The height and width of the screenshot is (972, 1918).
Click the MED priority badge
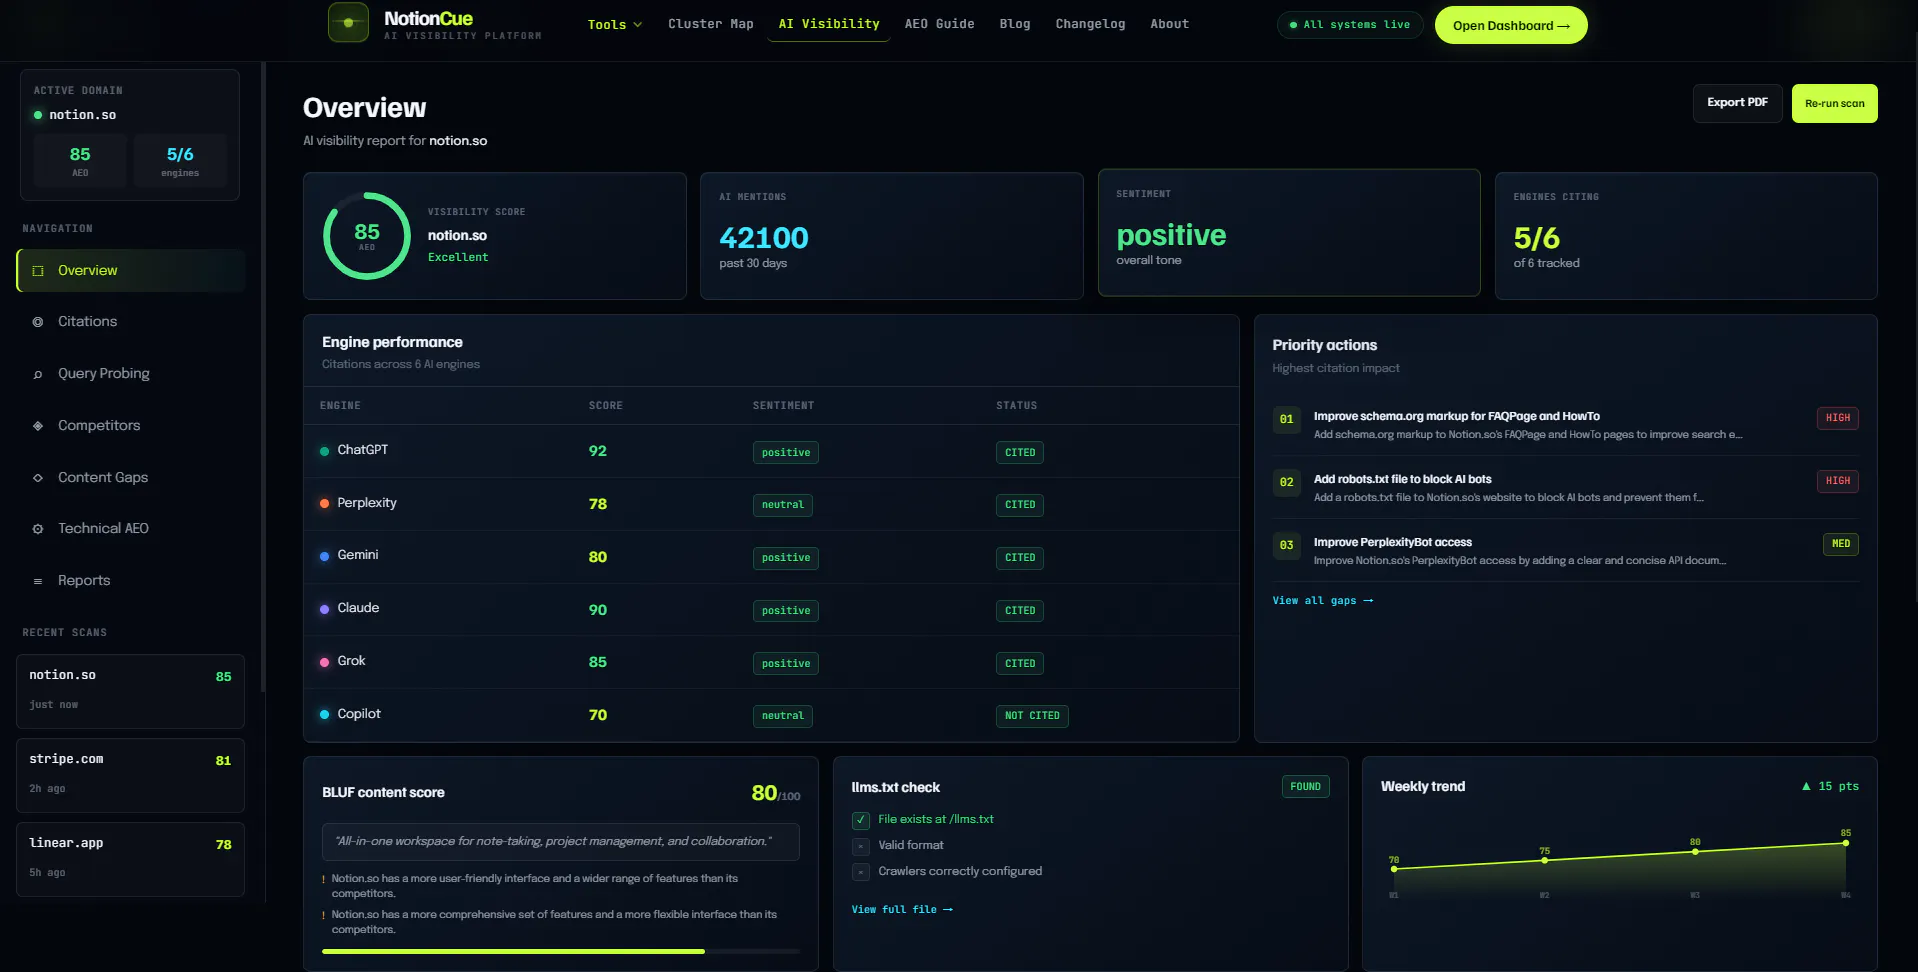pyautogui.click(x=1841, y=544)
